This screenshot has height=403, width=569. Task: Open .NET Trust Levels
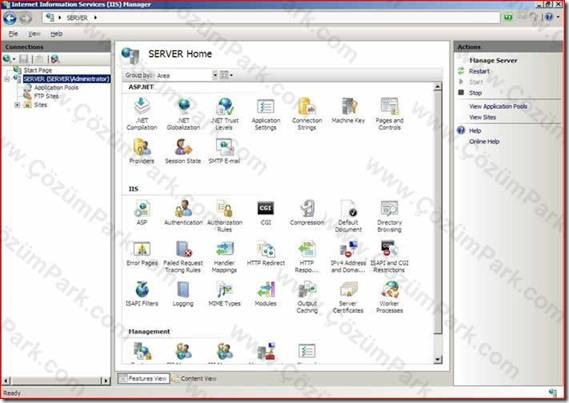[225, 113]
